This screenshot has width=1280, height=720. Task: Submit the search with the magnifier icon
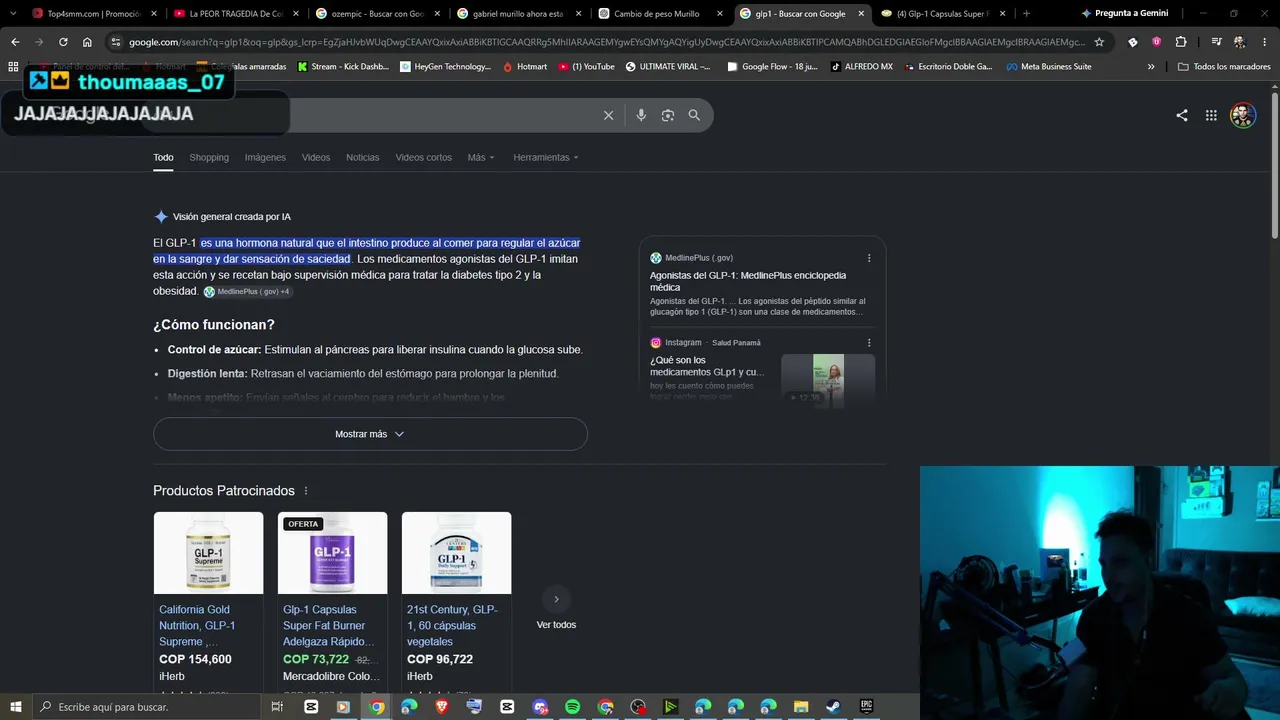tap(694, 115)
